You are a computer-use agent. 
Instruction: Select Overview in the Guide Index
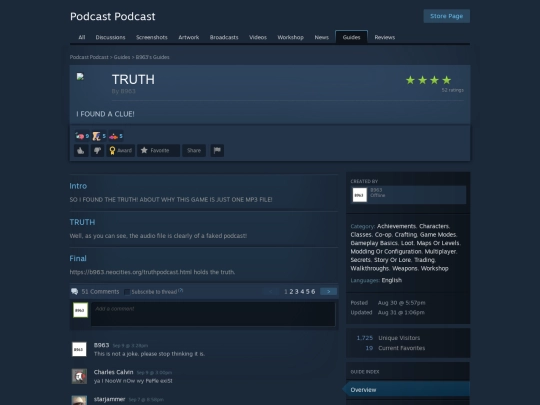click(x=408, y=390)
